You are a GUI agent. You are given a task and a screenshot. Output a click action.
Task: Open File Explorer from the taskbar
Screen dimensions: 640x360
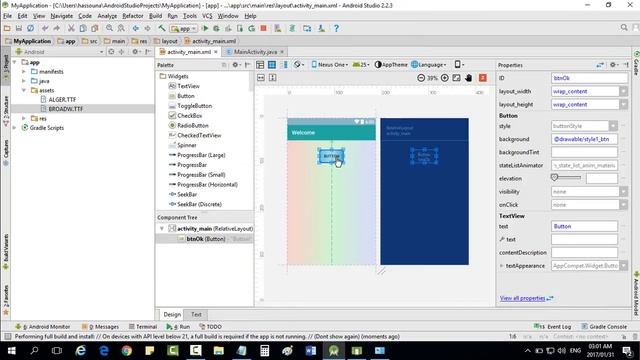pyautogui.click(x=219, y=351)
